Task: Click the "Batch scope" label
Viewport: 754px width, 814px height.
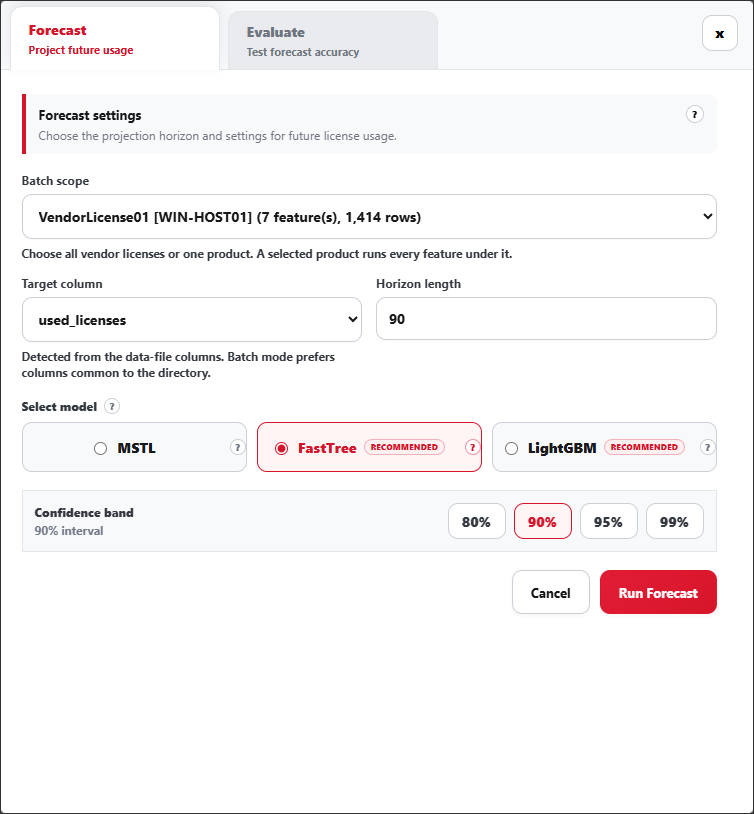Action: pyautogui.click(x=55, y=181)
